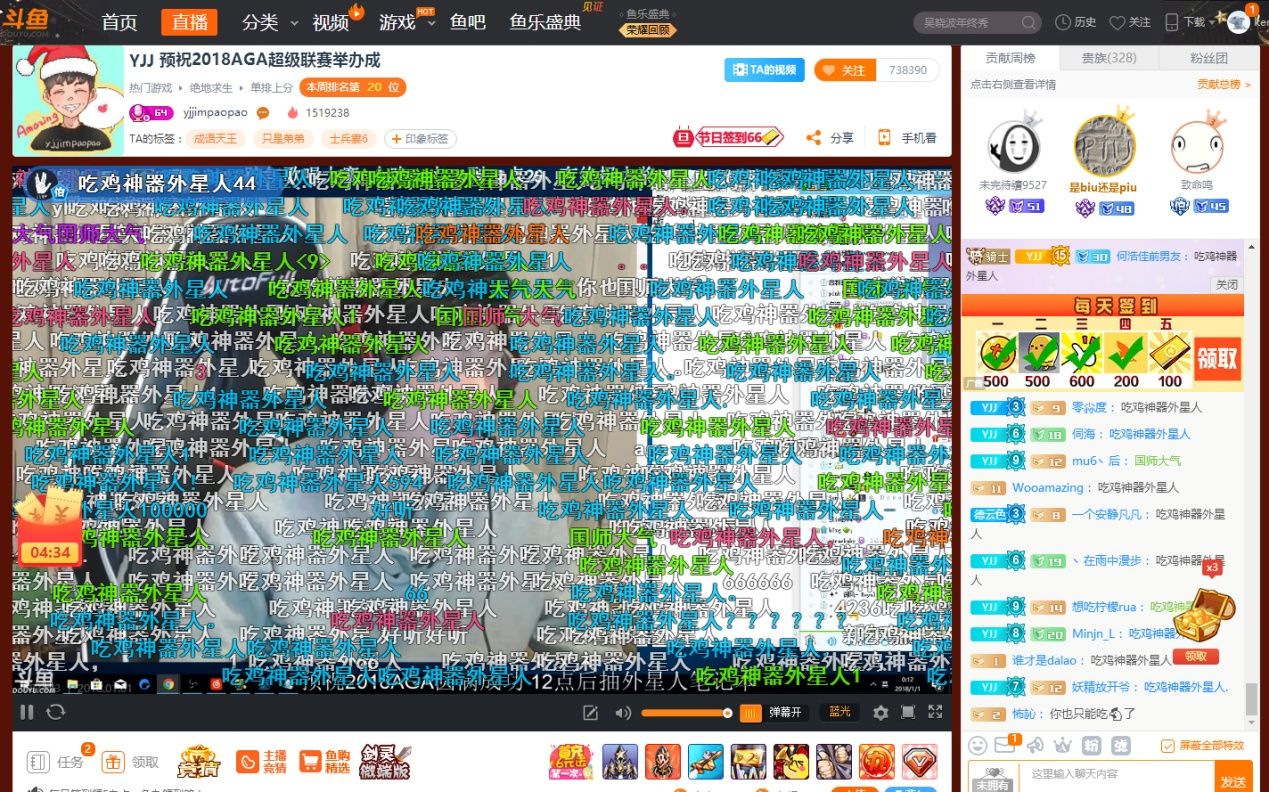Switch to the 贵族(328) tab
The image size is (1269, 792).
[x=1109, y=58]
